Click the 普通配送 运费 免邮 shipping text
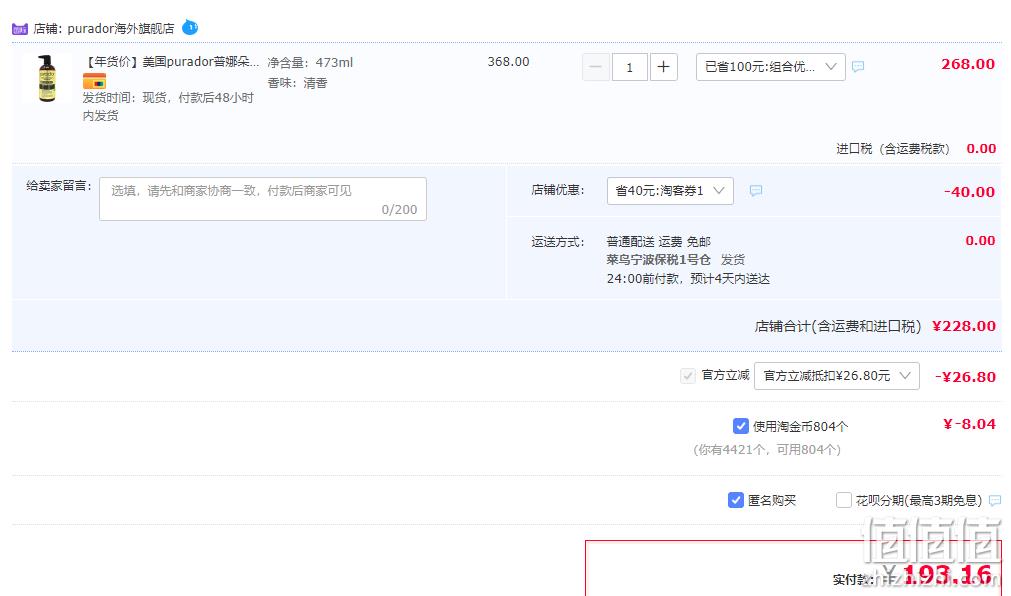The image size is (1011, 596). click(658, 241)
